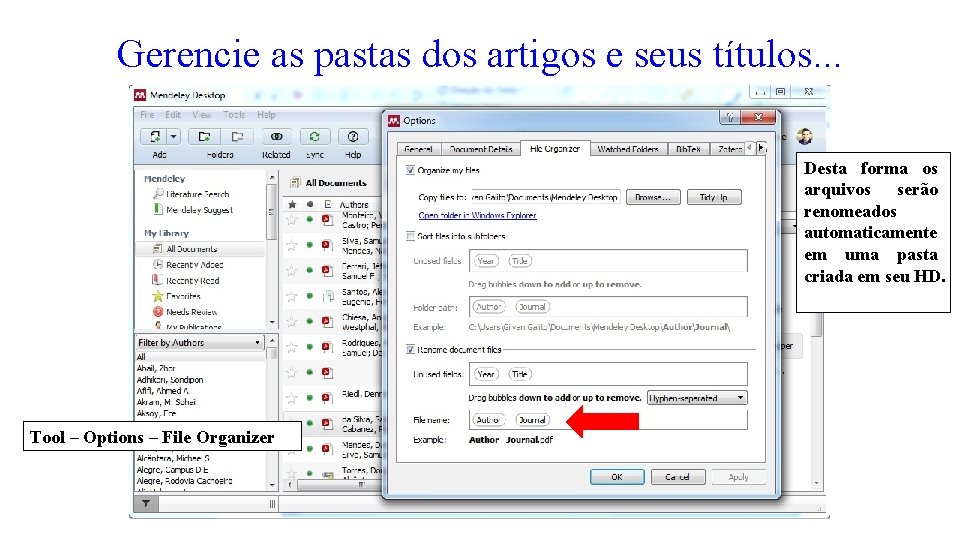
Task: Click the Help question-mark toolbar icon
Action: click(353, 137)
